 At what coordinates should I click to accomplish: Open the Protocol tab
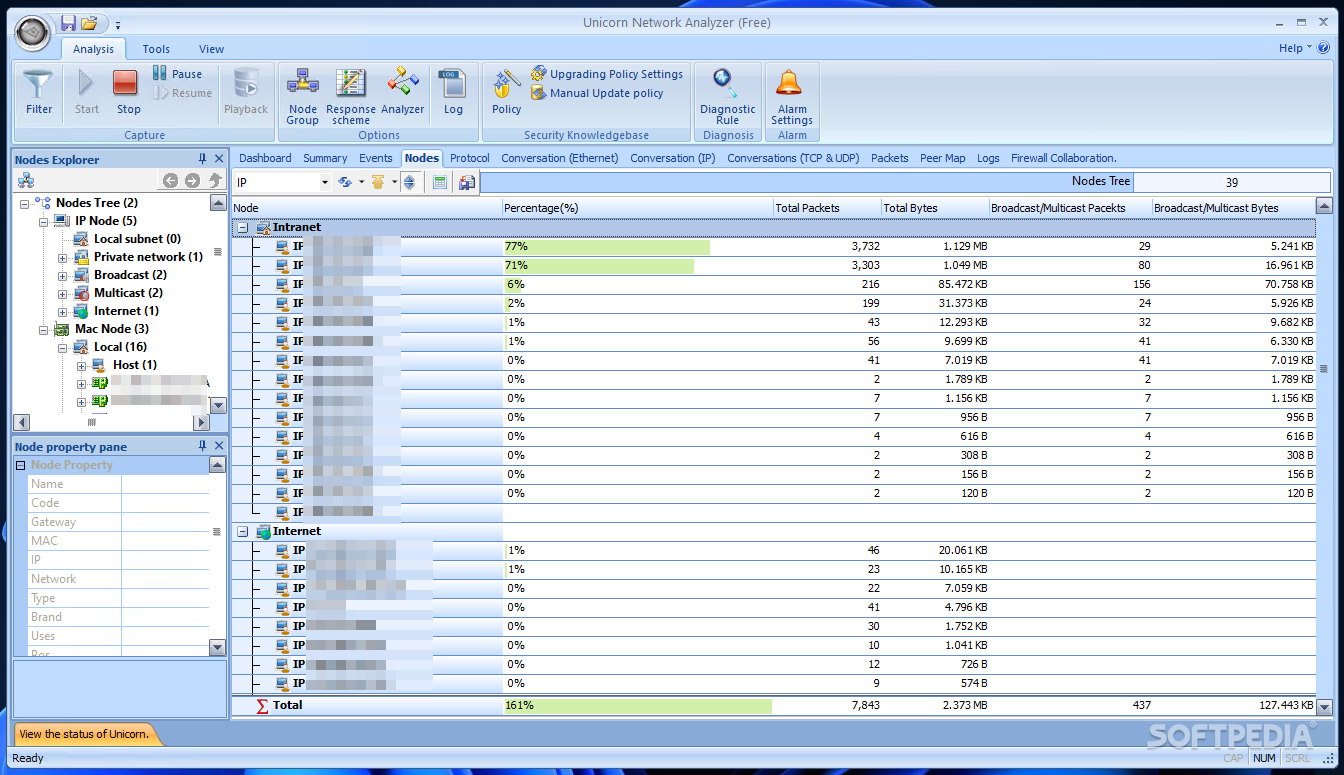pyautogui.click(x=470, y=158)
